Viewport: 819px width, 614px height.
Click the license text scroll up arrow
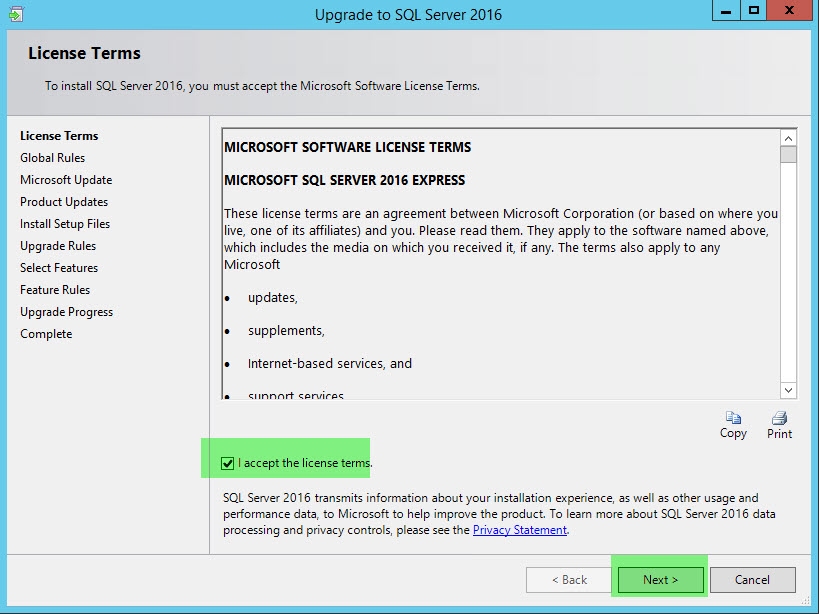[788, 138]
